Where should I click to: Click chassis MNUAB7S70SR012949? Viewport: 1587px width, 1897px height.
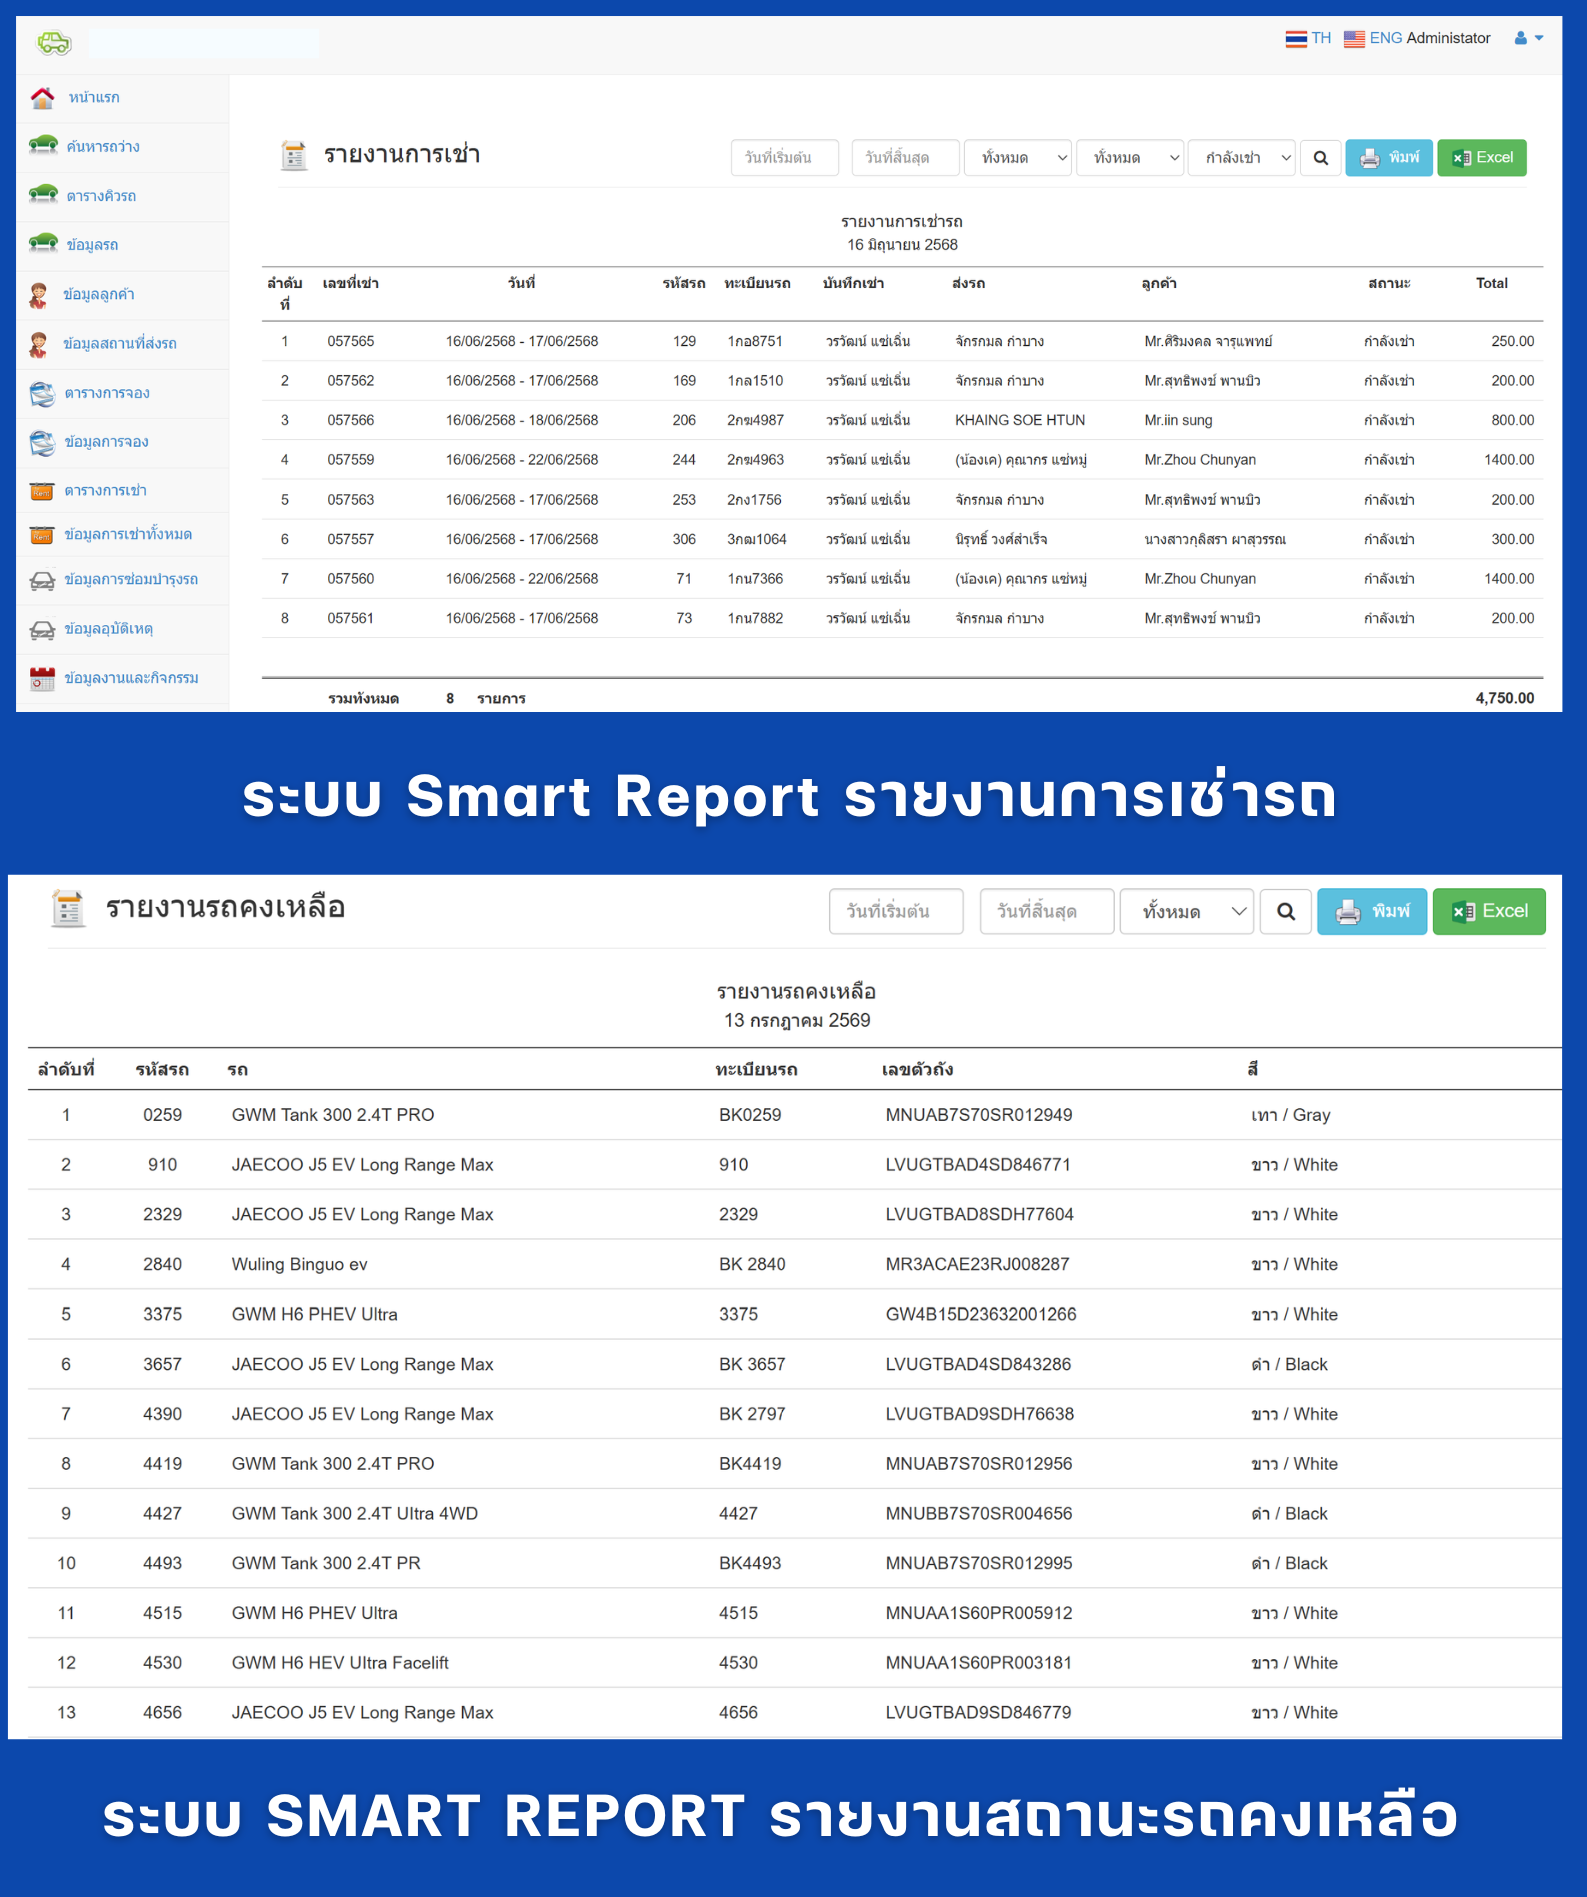point(979,1115)
